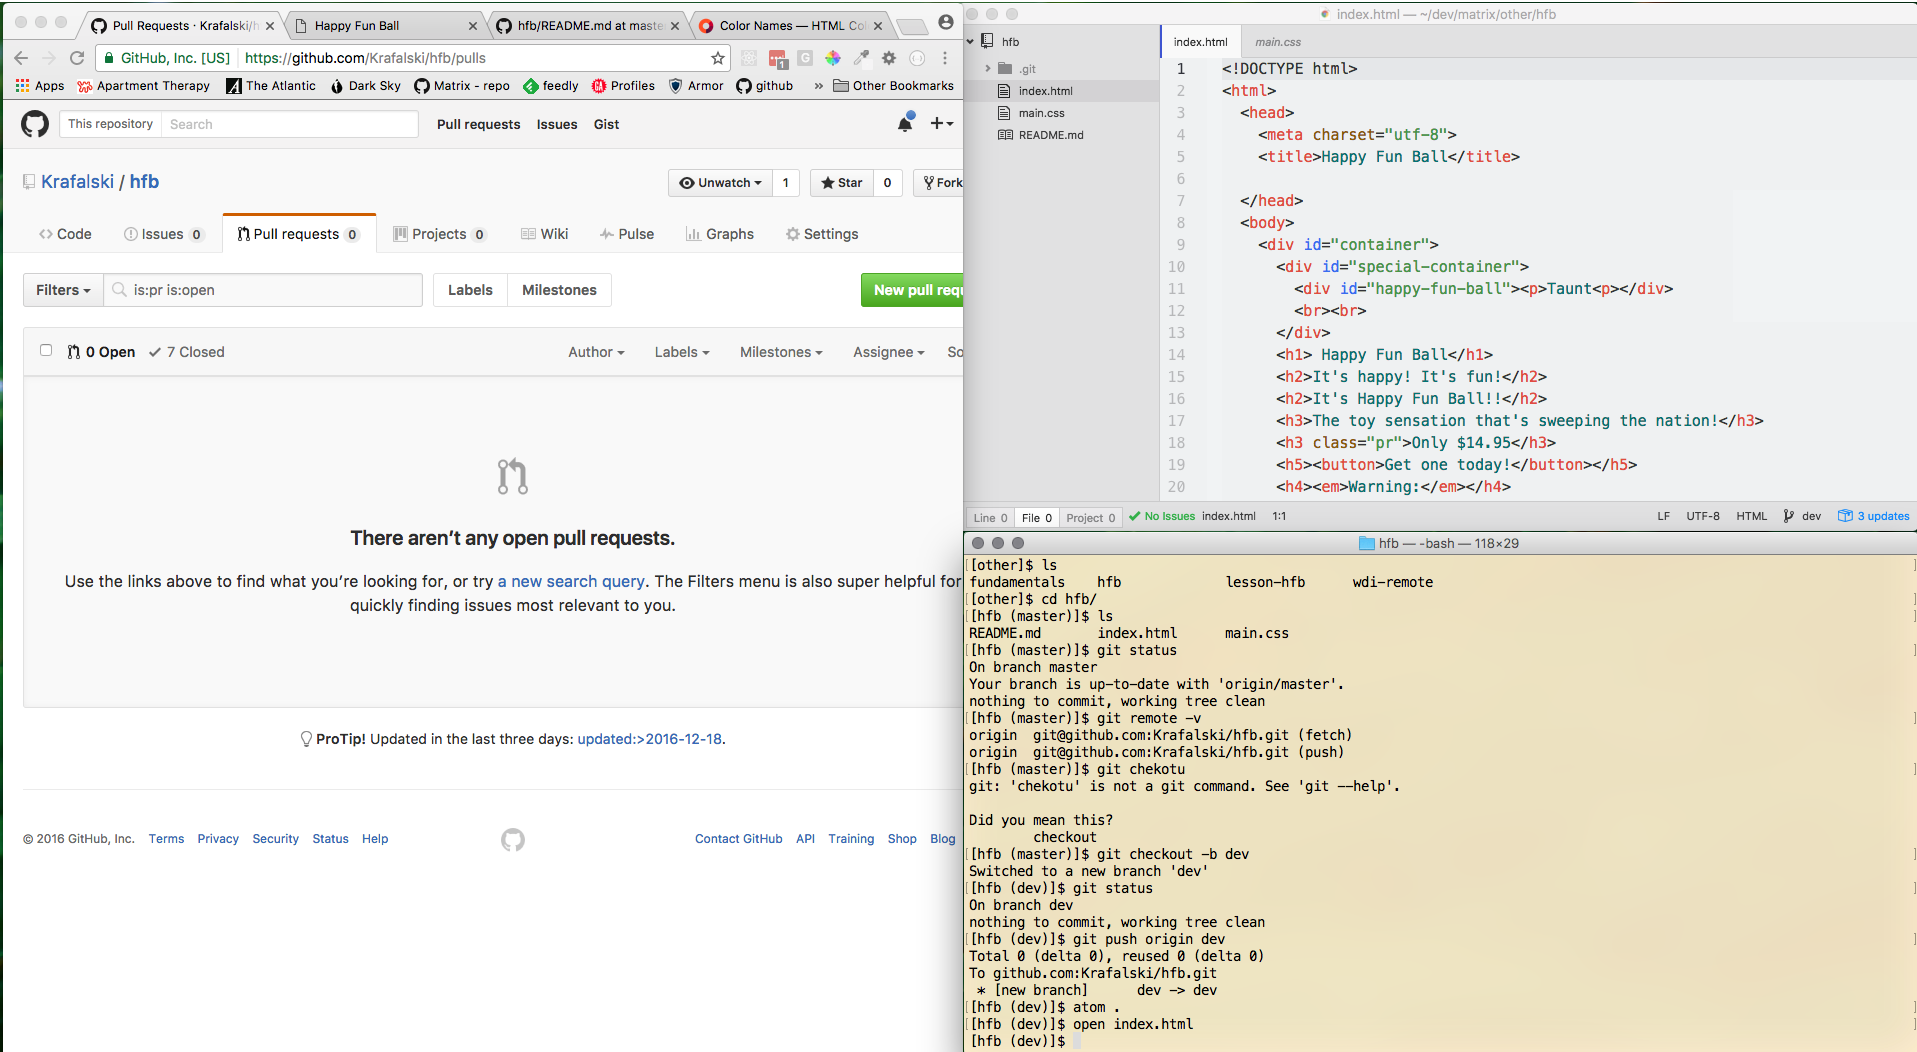Open the Unwatch dropdown
The width and height of the screenshot is (1917, 1052).
[720, 183]
